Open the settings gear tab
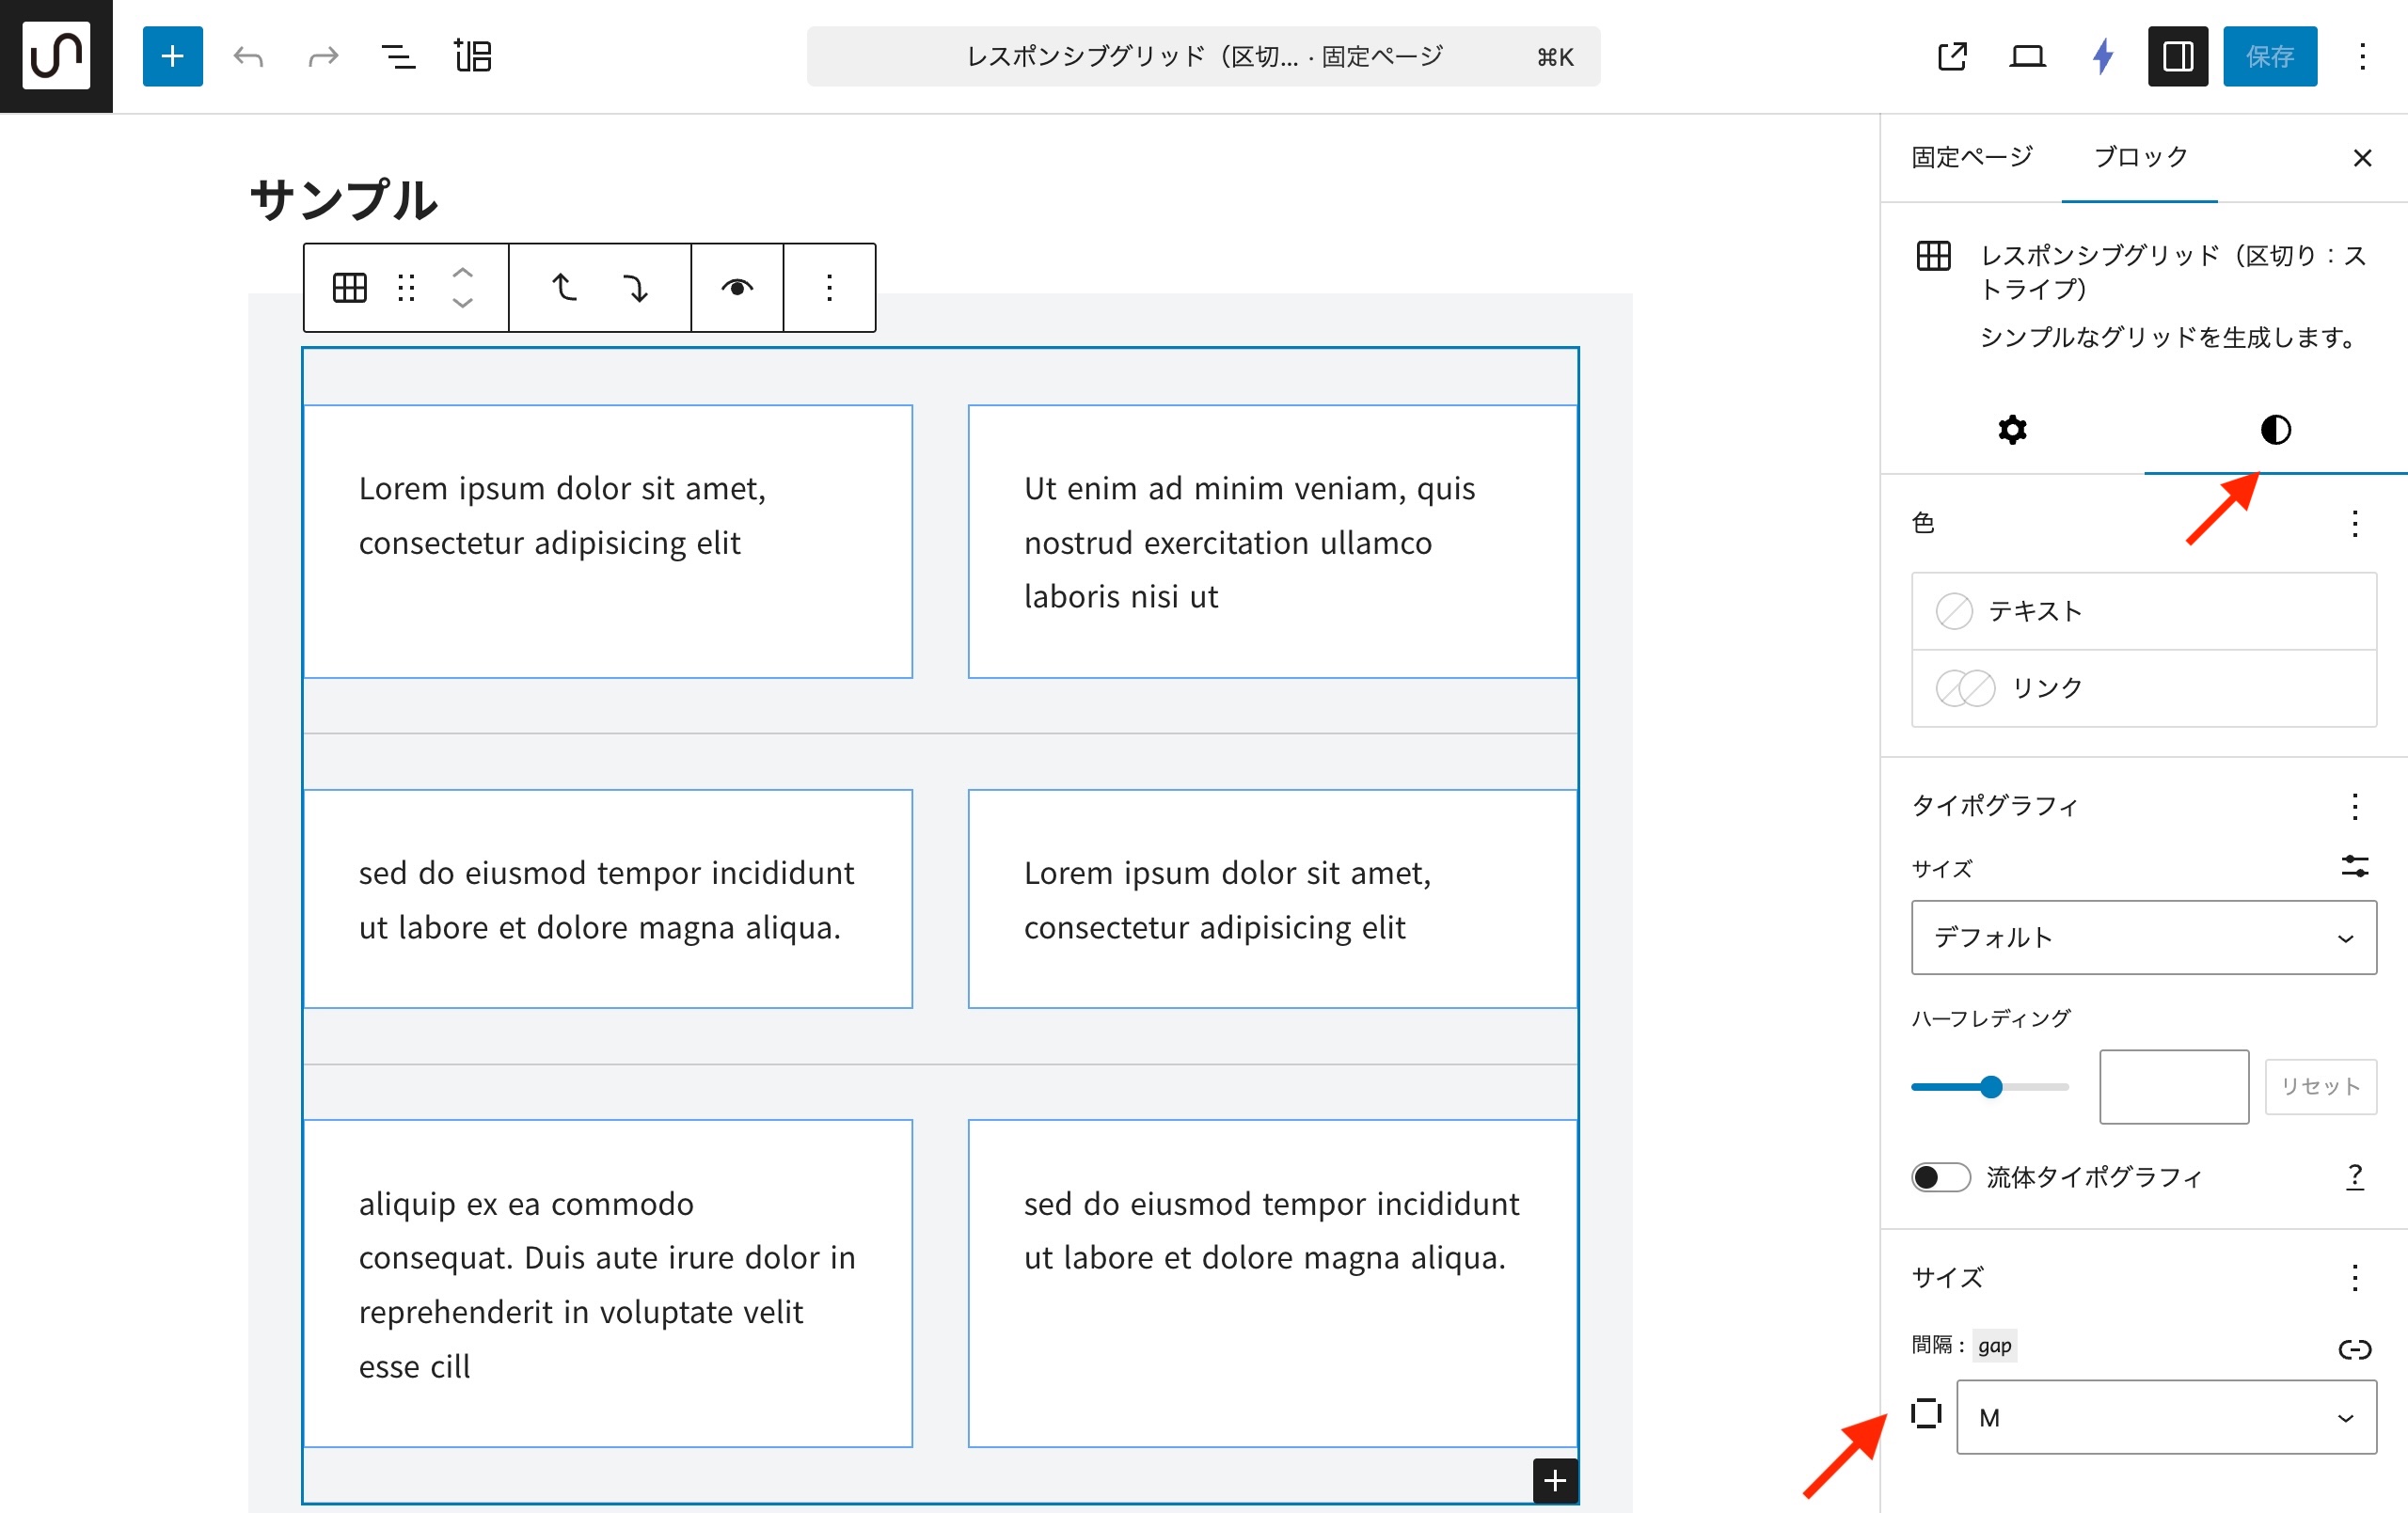 click(x=2012, y=430)
